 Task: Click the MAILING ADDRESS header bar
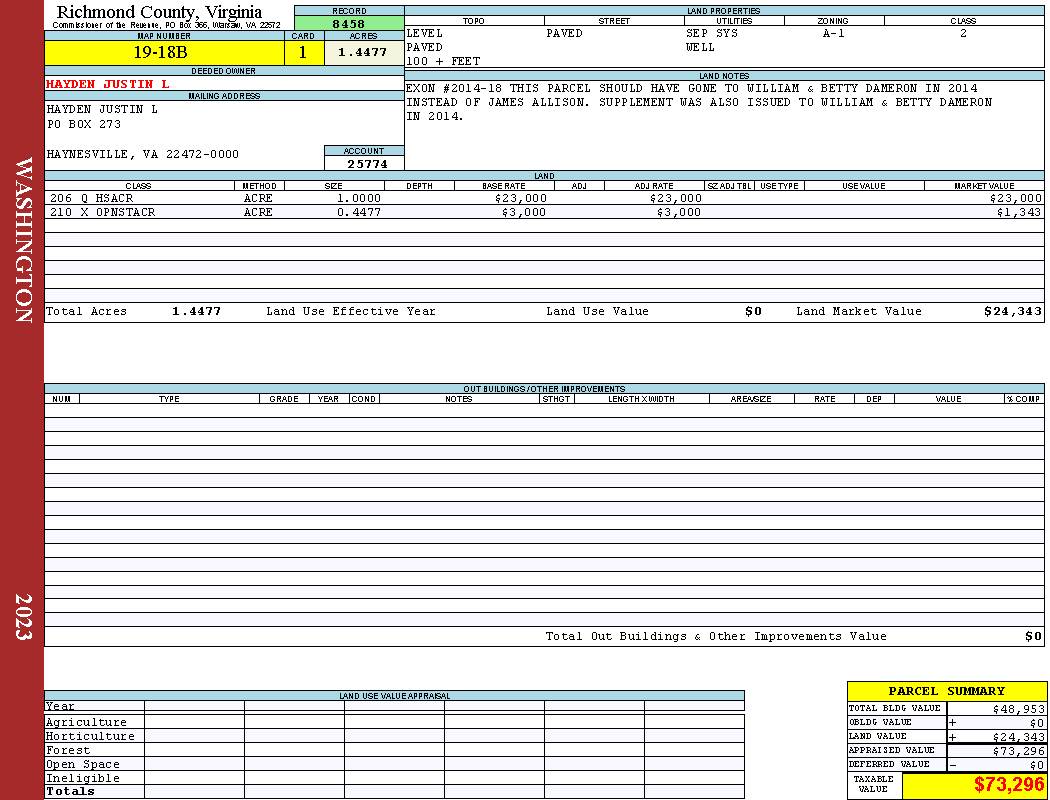click(224, 96)
